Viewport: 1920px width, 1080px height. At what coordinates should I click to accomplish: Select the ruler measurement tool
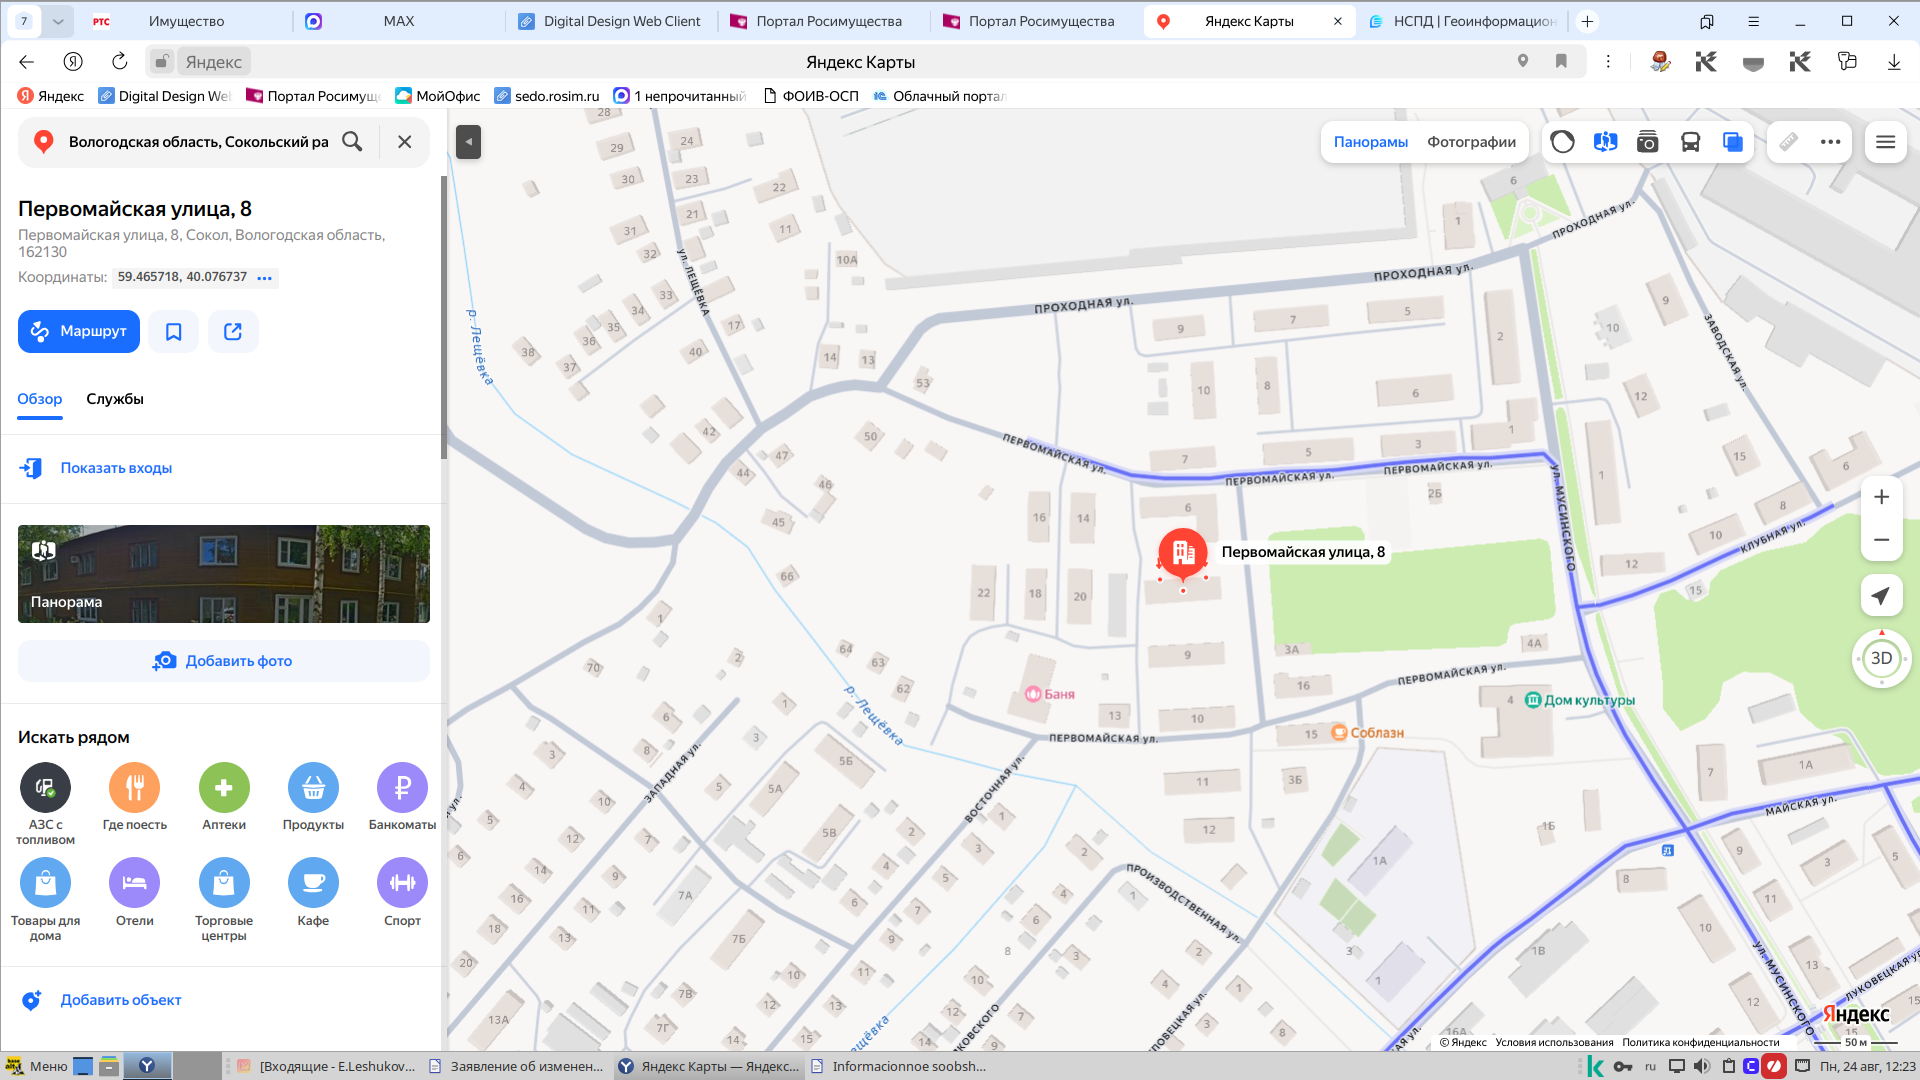pos(1789,142)
